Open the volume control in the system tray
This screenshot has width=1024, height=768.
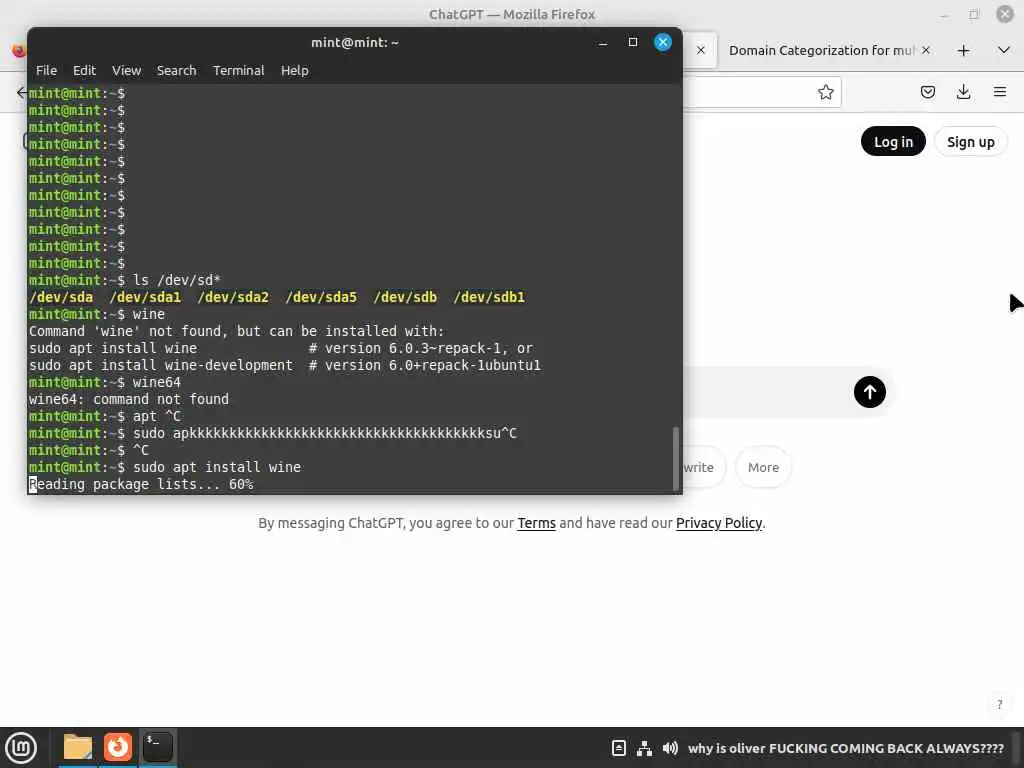pyautogui.click(x=670, y=748)
